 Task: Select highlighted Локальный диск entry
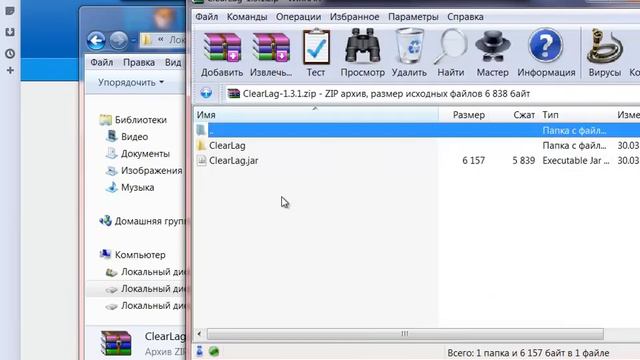click(153, 289)
